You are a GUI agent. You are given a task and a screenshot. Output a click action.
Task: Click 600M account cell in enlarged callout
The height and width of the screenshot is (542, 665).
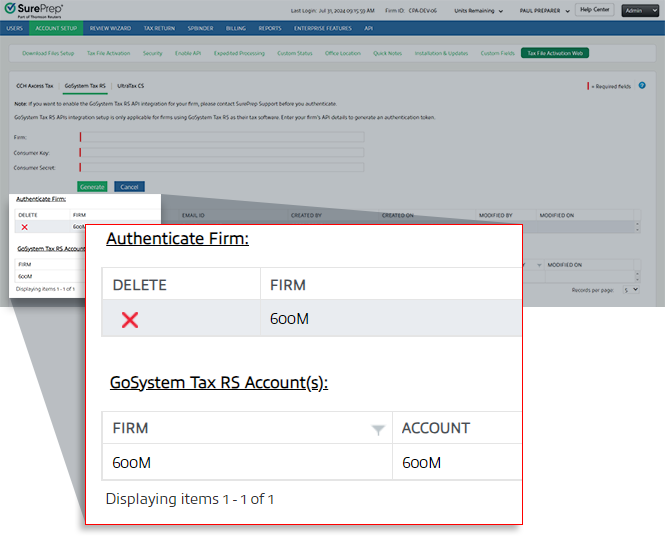point(421,463)
